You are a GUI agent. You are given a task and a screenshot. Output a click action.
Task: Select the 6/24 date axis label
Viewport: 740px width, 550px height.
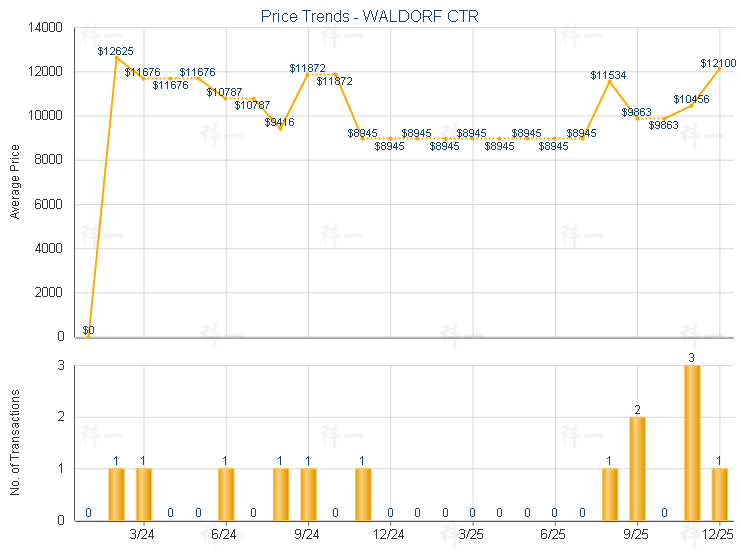[225, 534]
